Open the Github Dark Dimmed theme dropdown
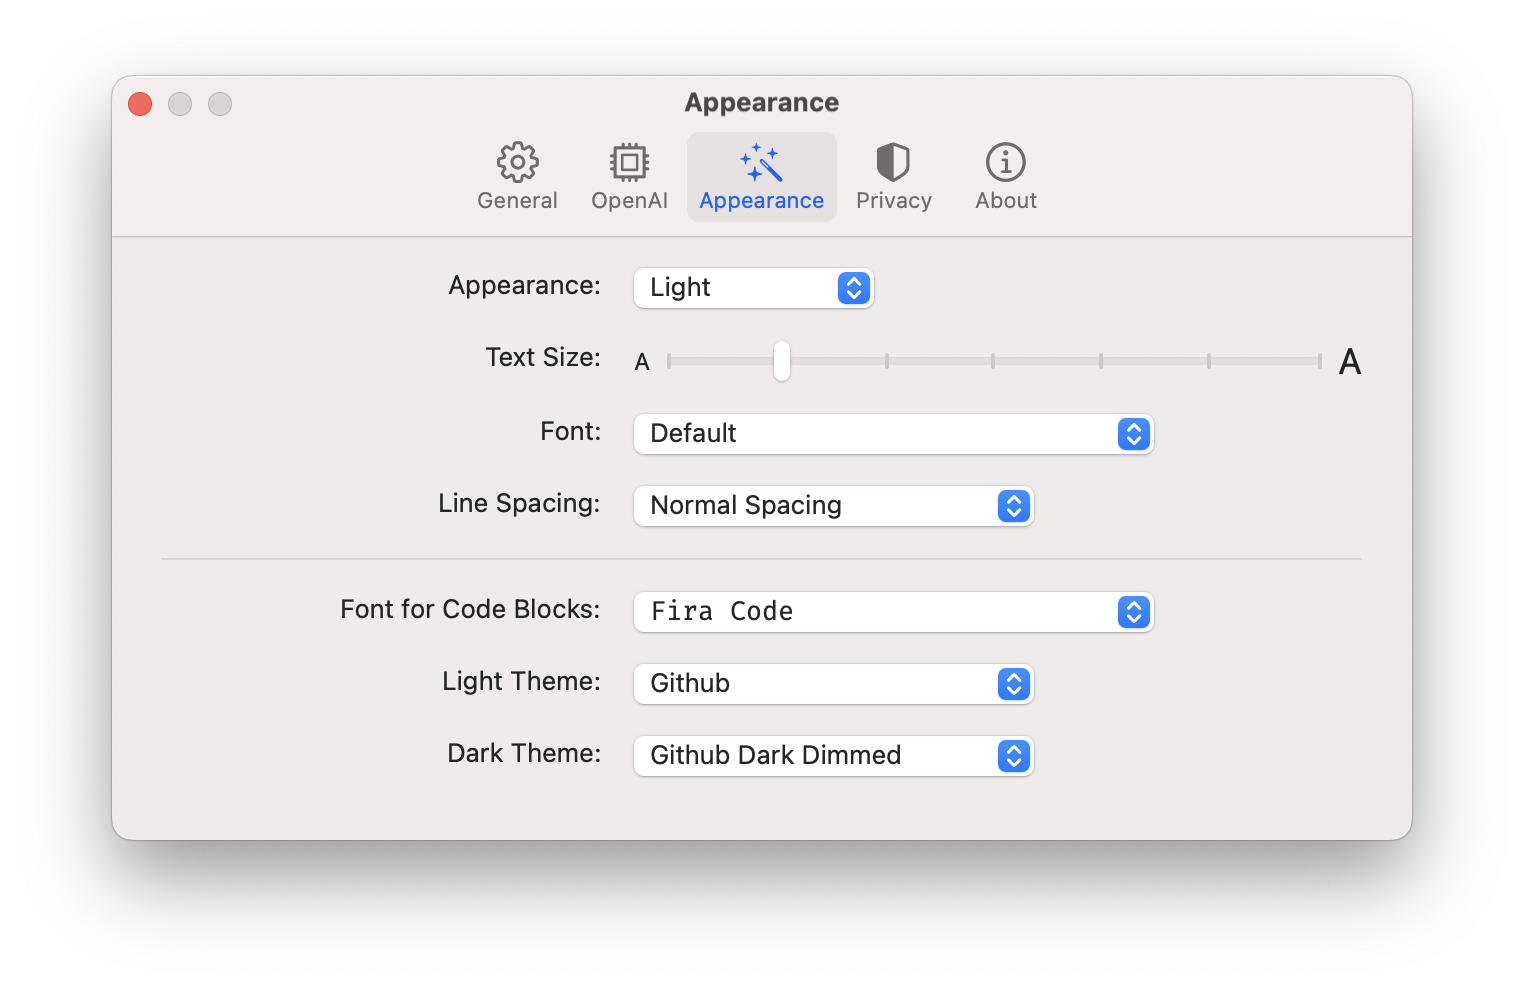 pos(833,756)
